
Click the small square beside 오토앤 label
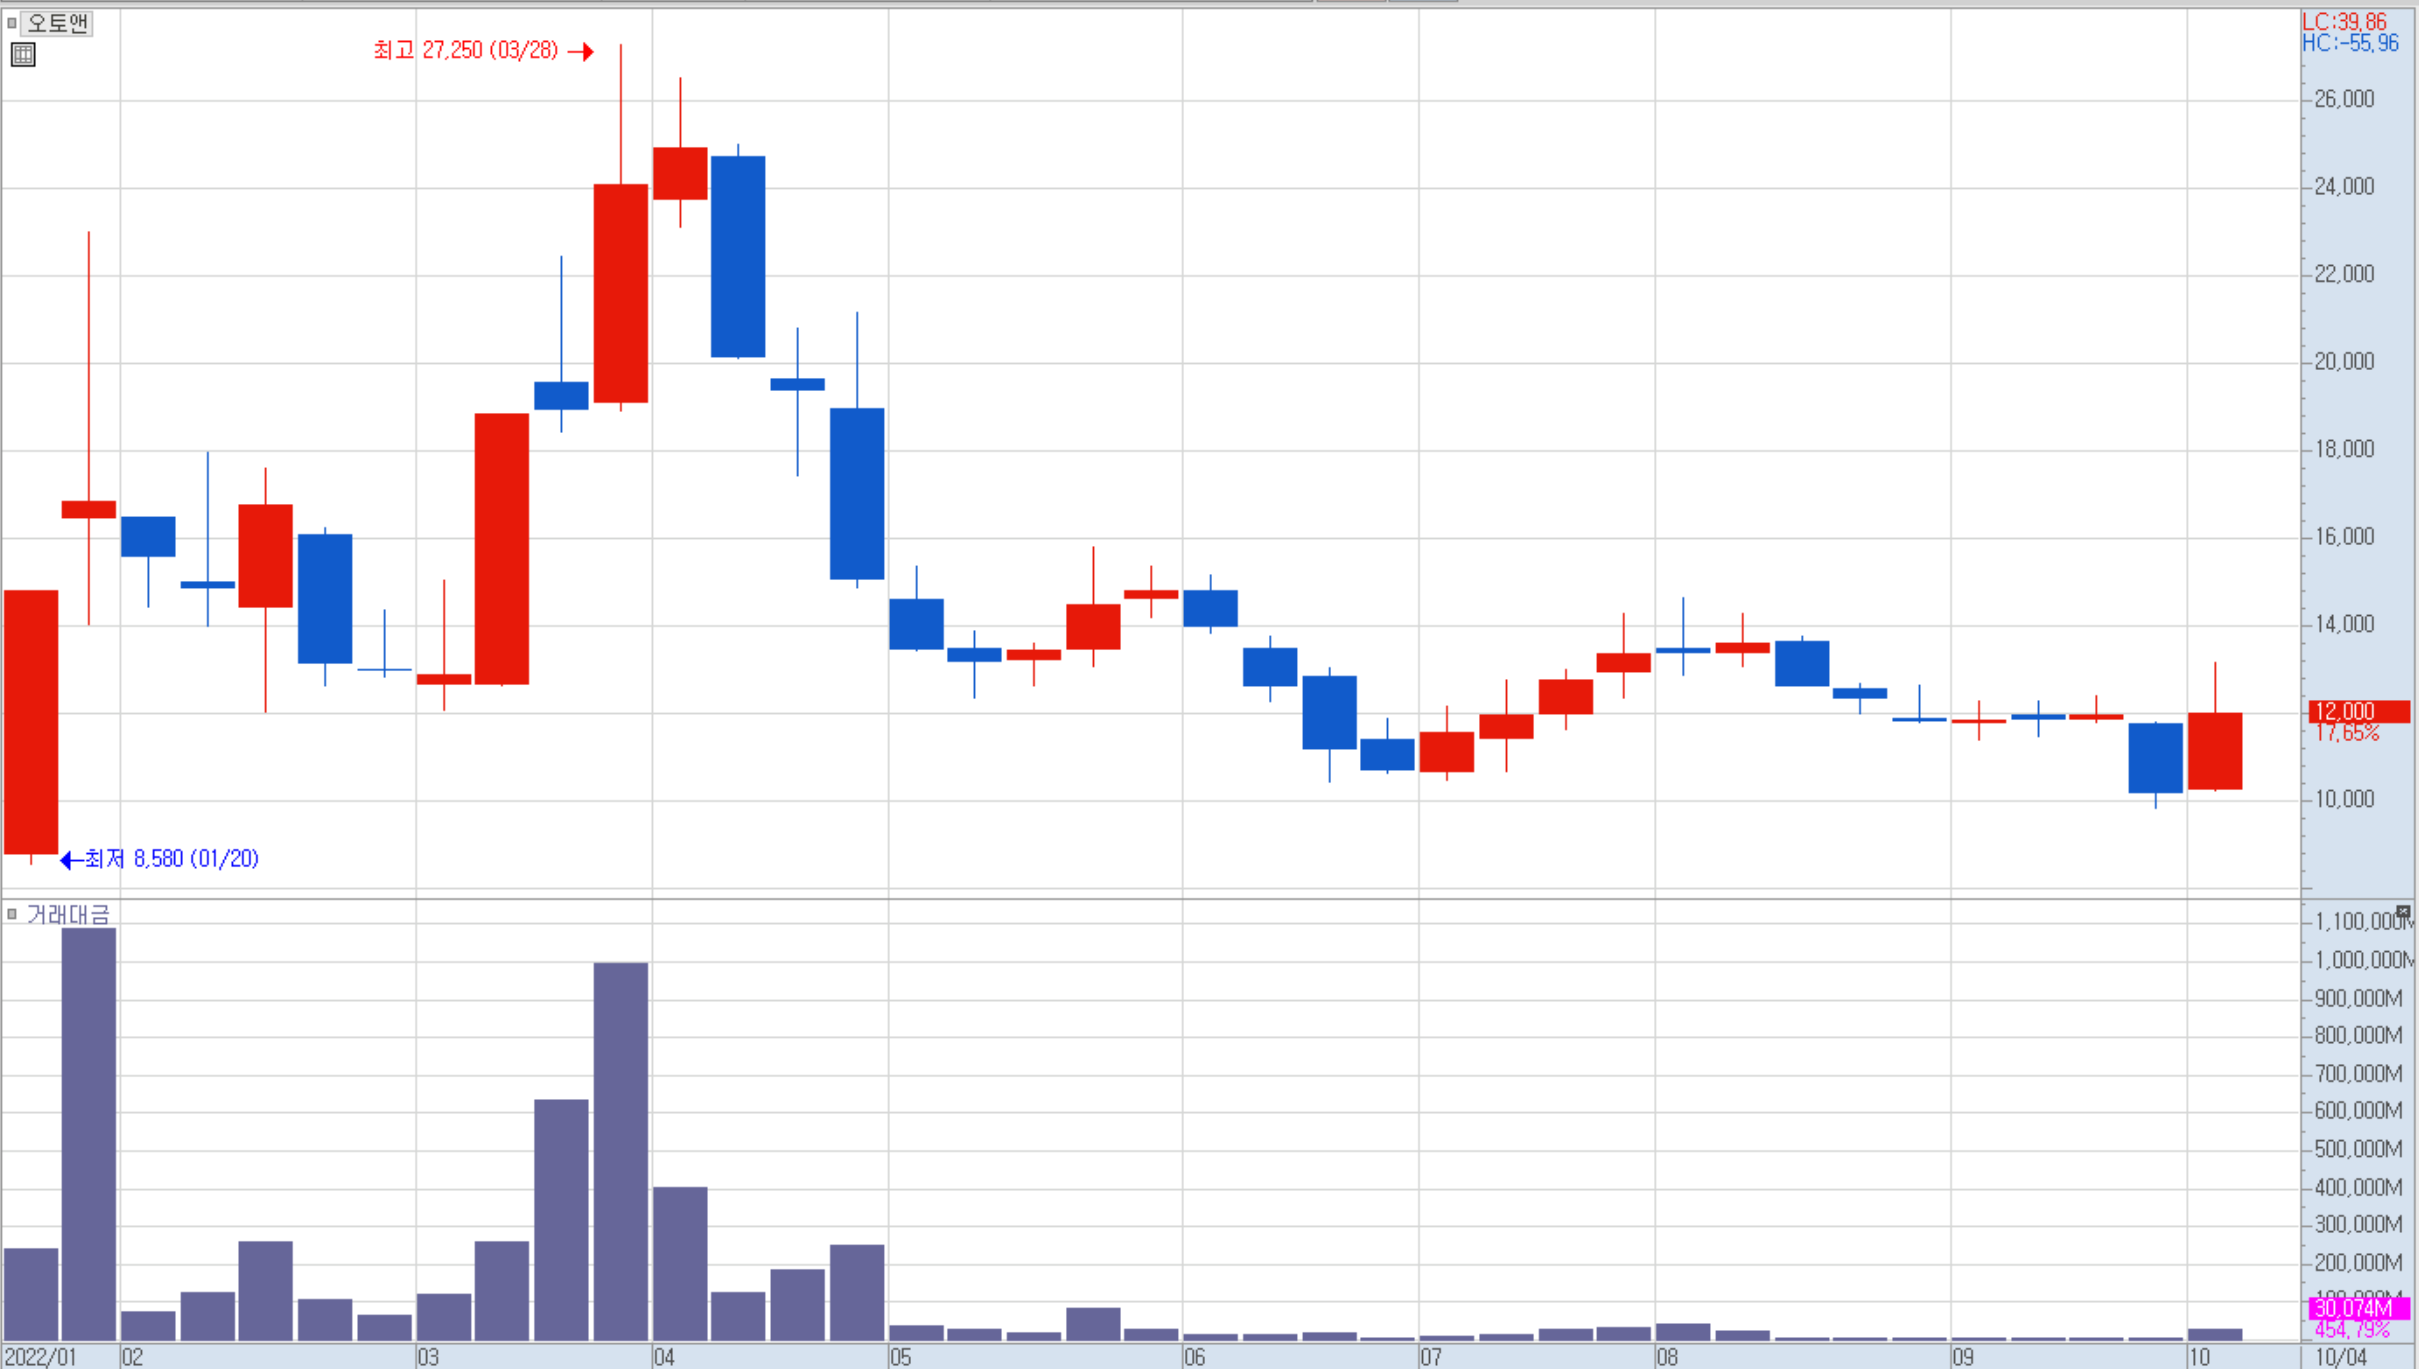click(11, 22)
